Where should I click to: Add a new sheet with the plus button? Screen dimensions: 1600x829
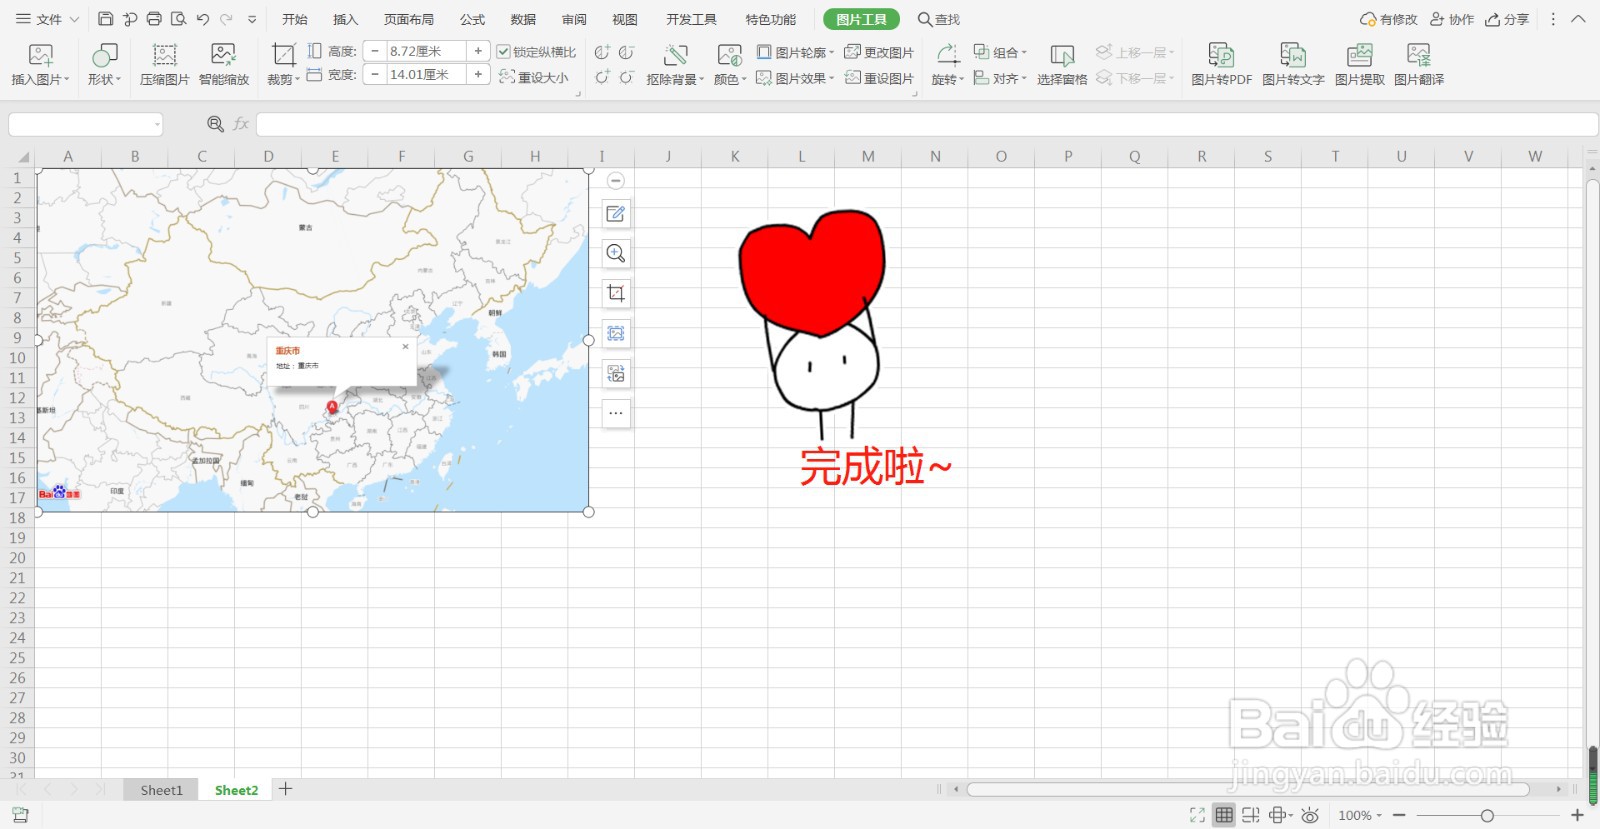click(x=286, y=789)
